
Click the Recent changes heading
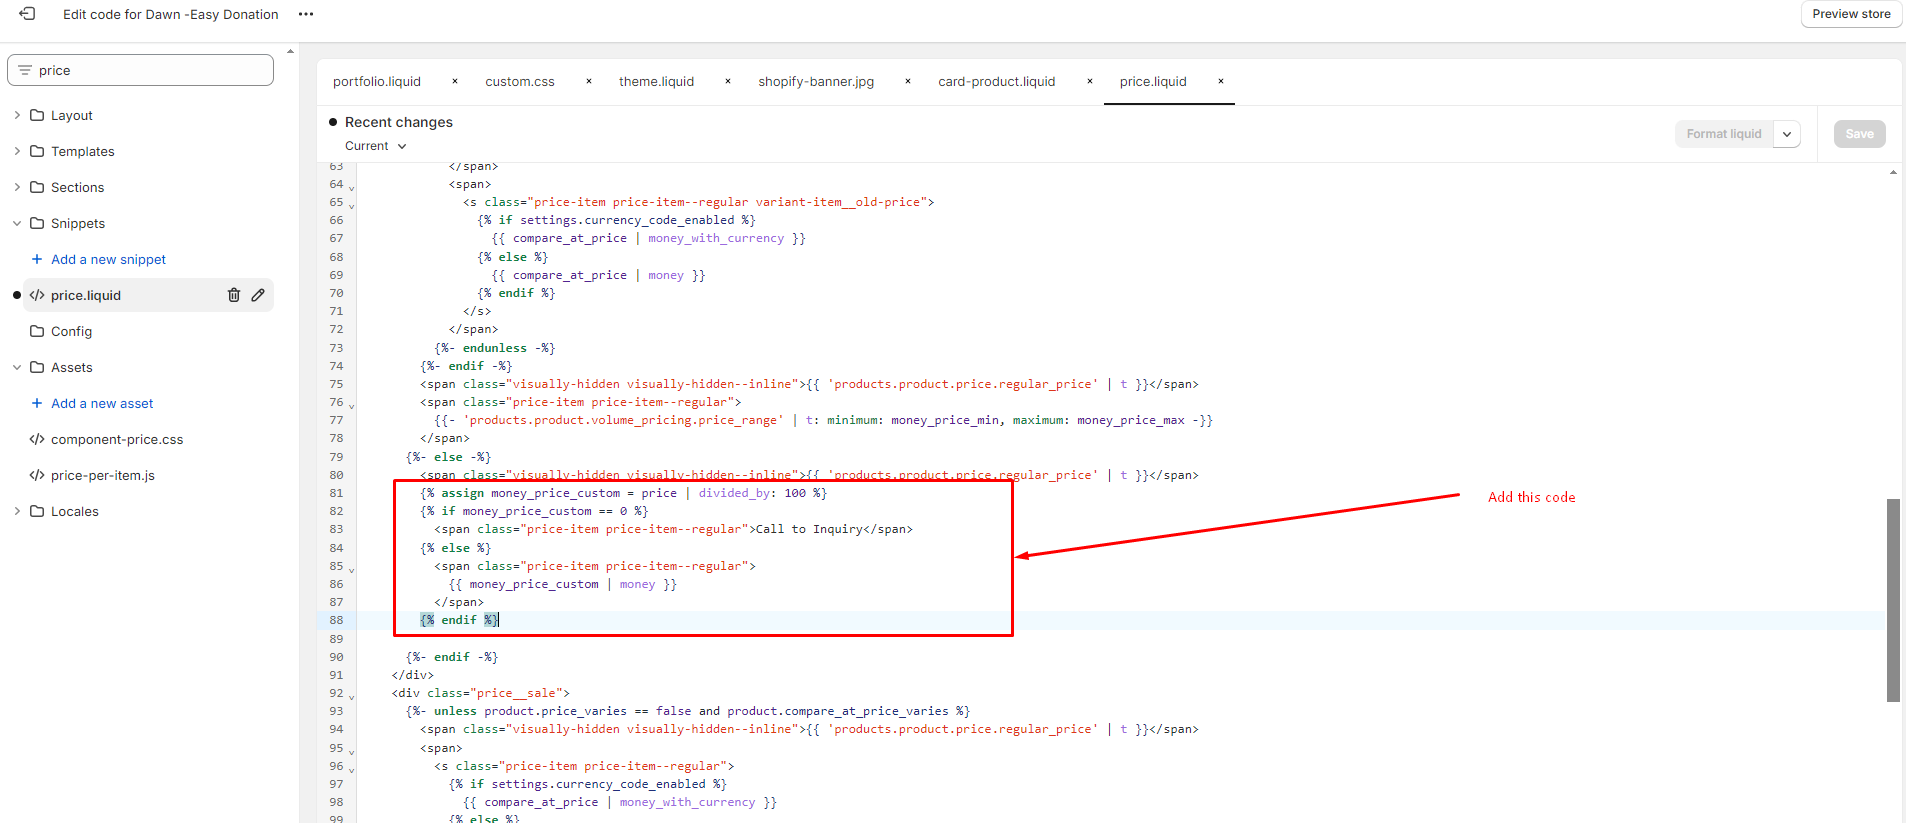tap(398, 122)
